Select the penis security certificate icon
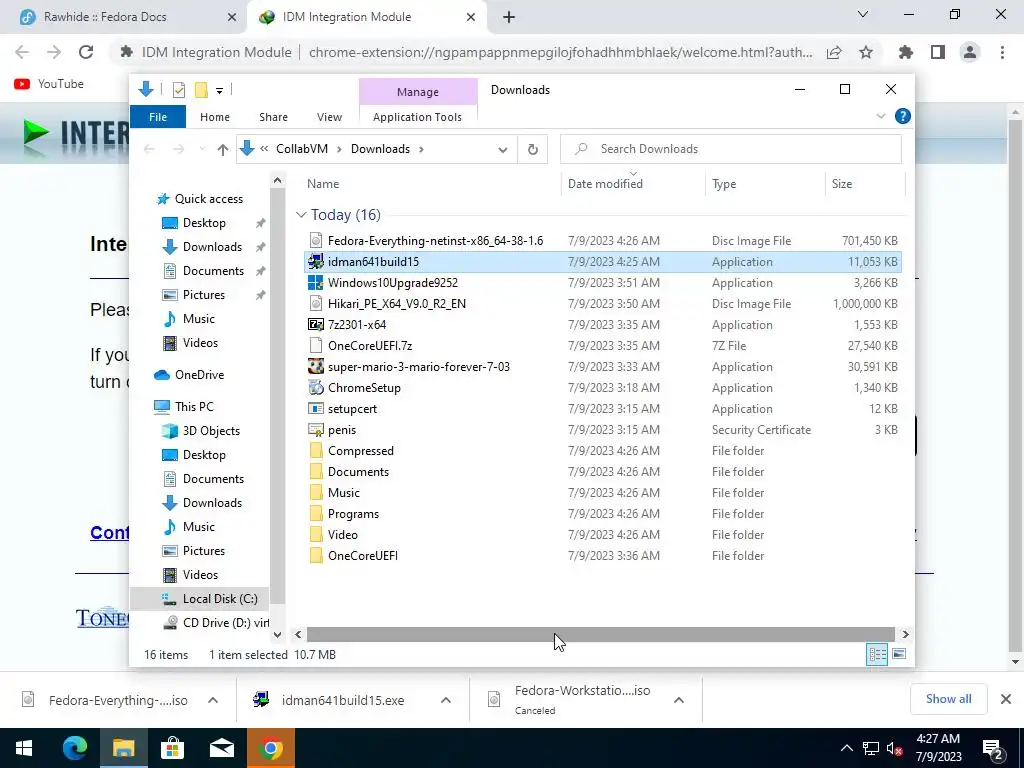This screenshot has height=768, width=1024. coord(315,430)
